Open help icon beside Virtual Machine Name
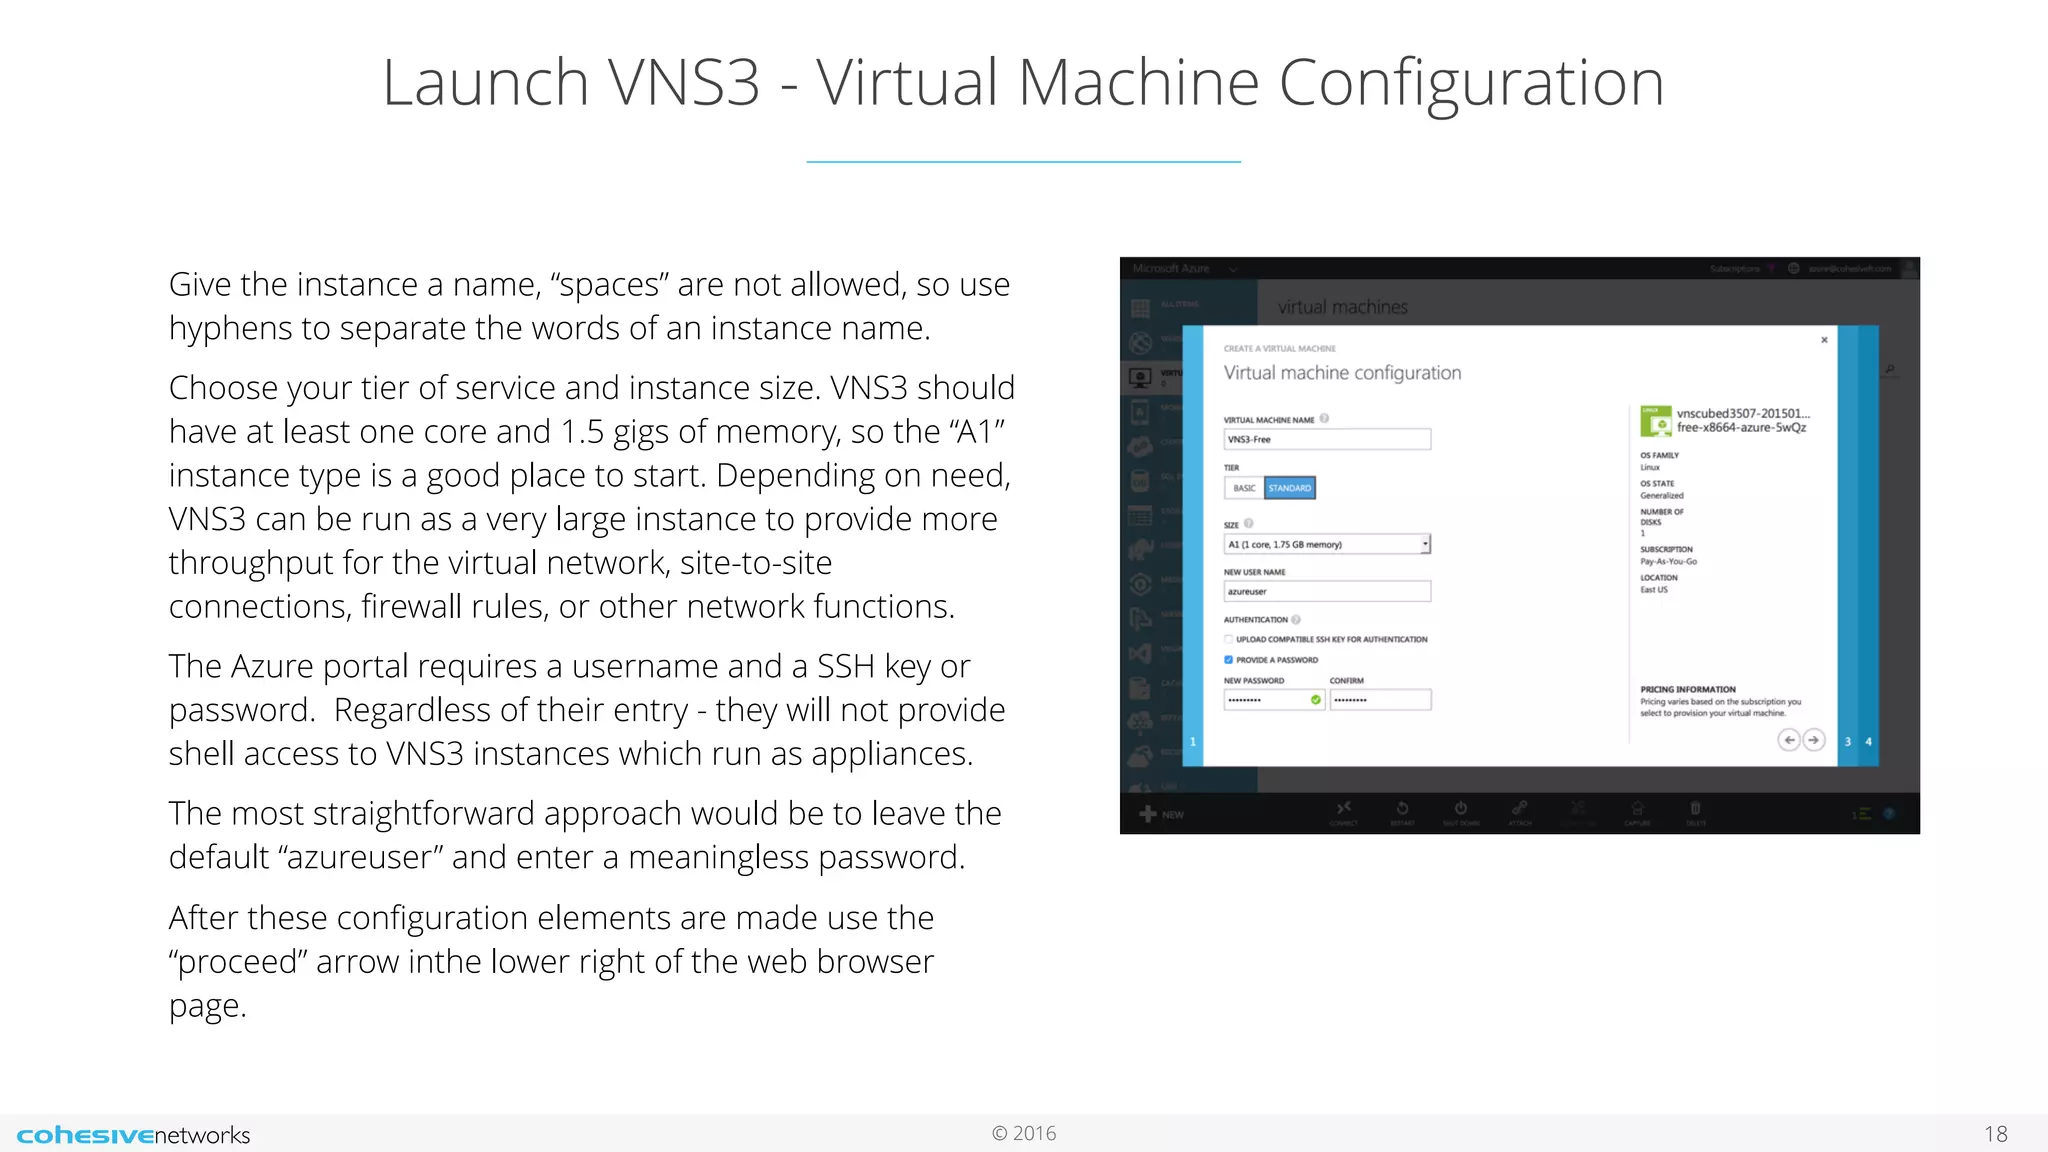 pyautogui.click(x=1324, y=418)
